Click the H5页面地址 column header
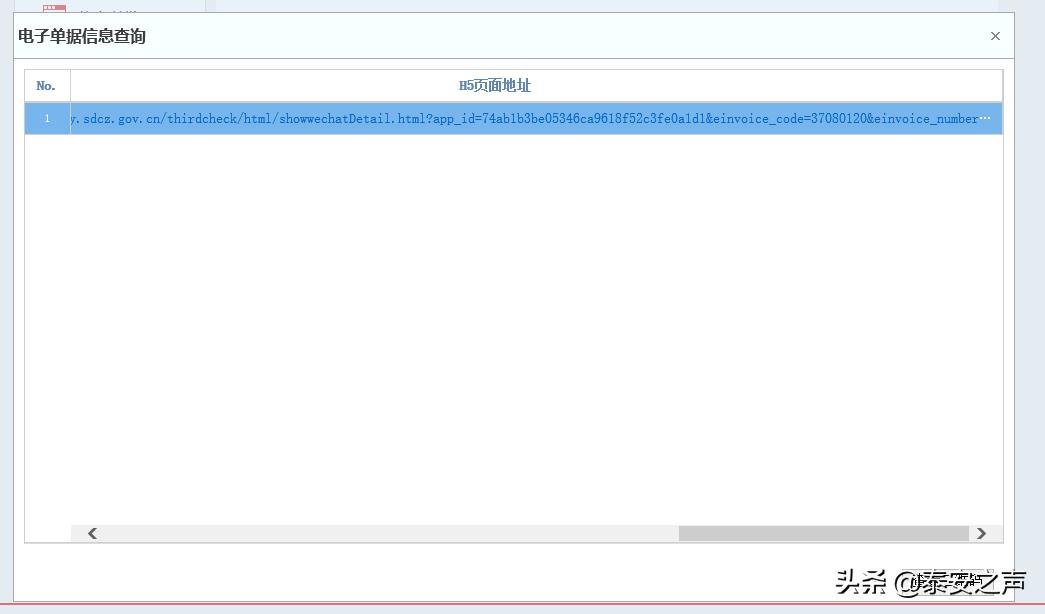The height and width of the screenshot is (614, 1045). click(536, 85)
